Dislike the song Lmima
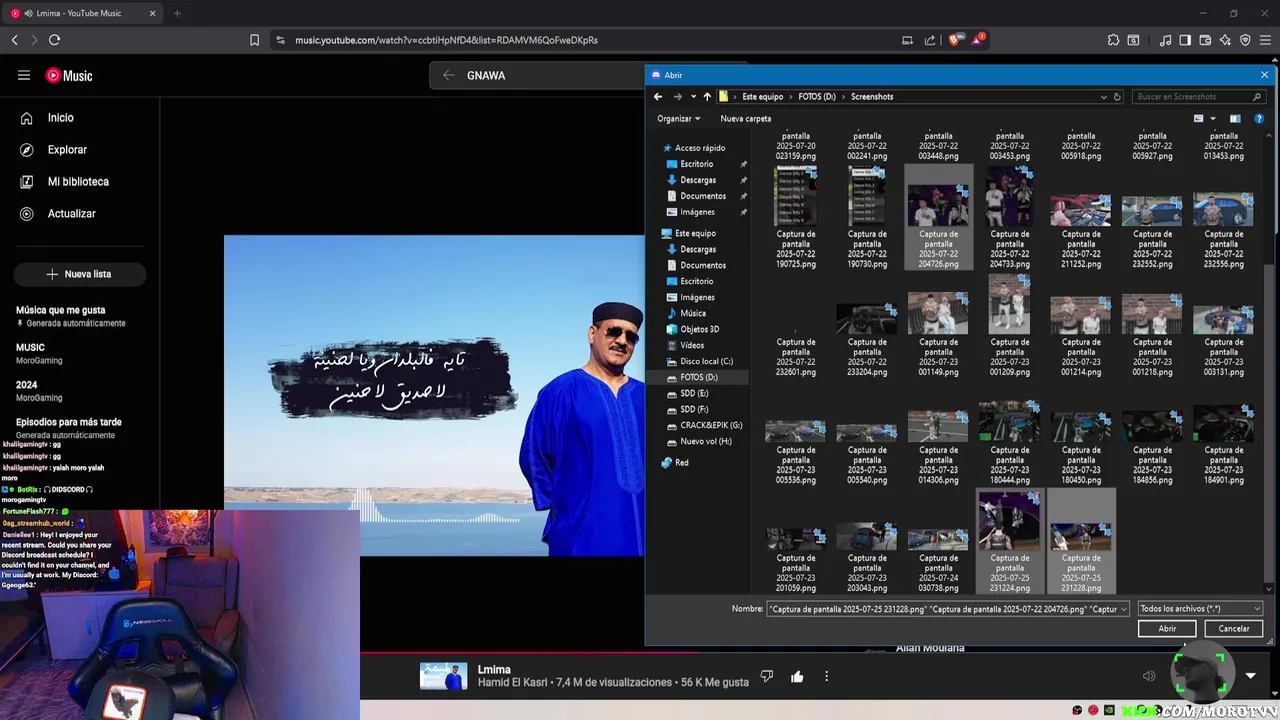The image size is (1280, 720). tap(767, 677)
